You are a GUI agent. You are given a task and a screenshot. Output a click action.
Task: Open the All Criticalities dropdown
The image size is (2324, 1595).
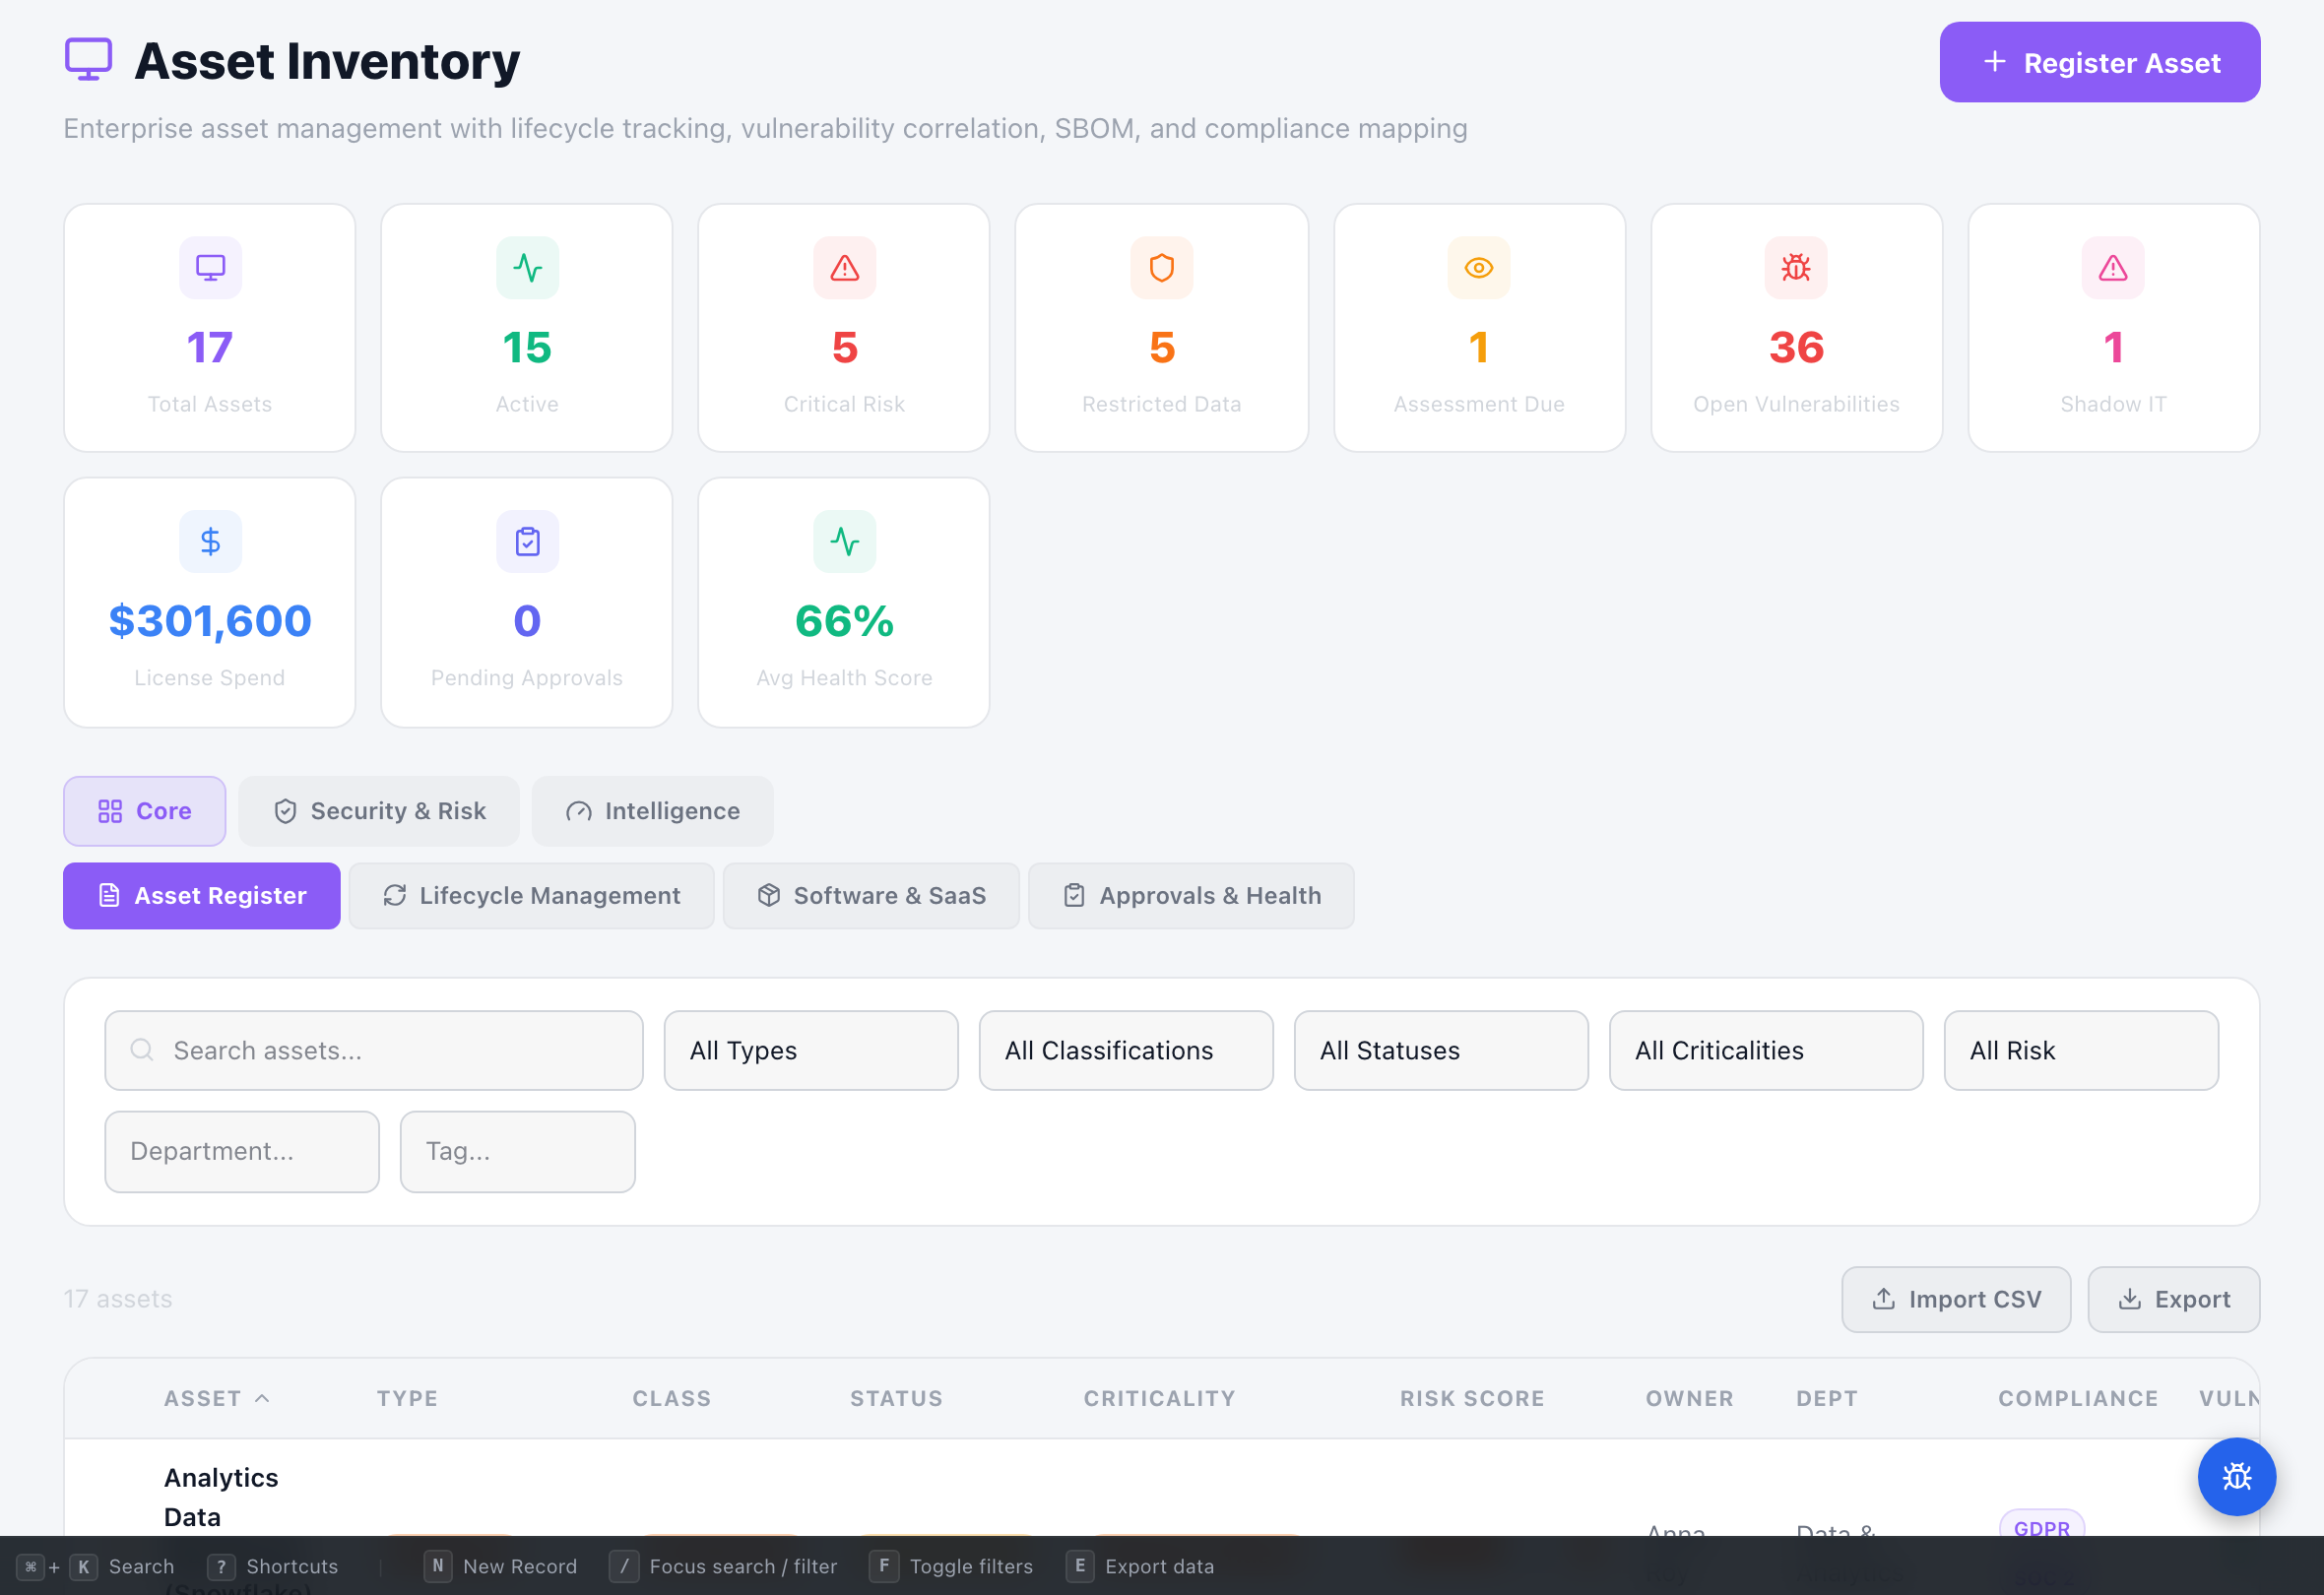1765,1050
